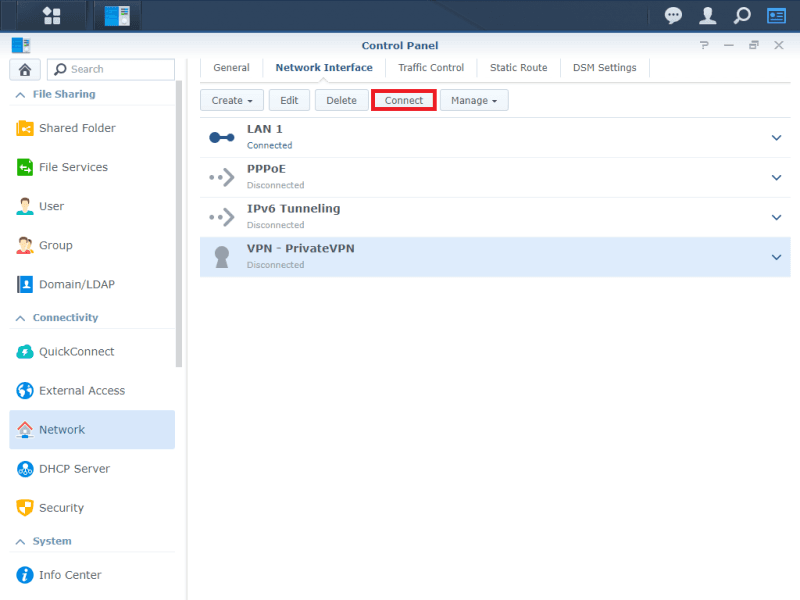Expand the VPN - PrivateVPN details chevron
The height and width of the screenshot is (600, 800).
click(776, 257)
